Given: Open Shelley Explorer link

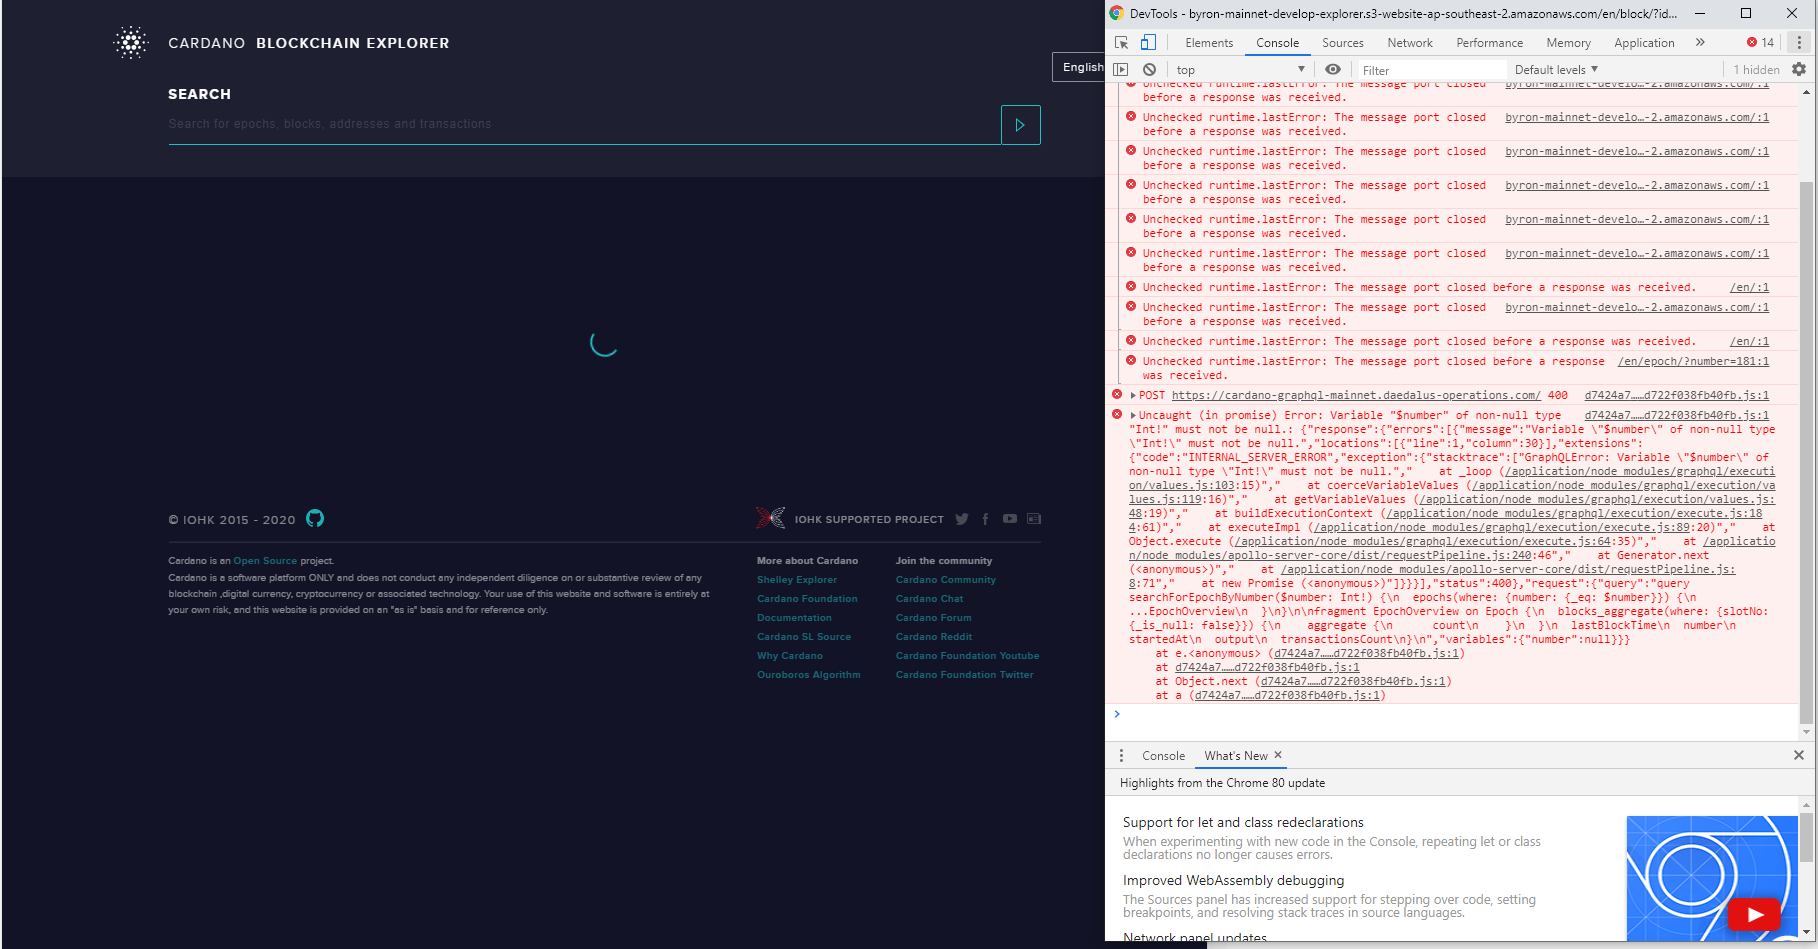Looking at the screenshot, I should [797, 580].
